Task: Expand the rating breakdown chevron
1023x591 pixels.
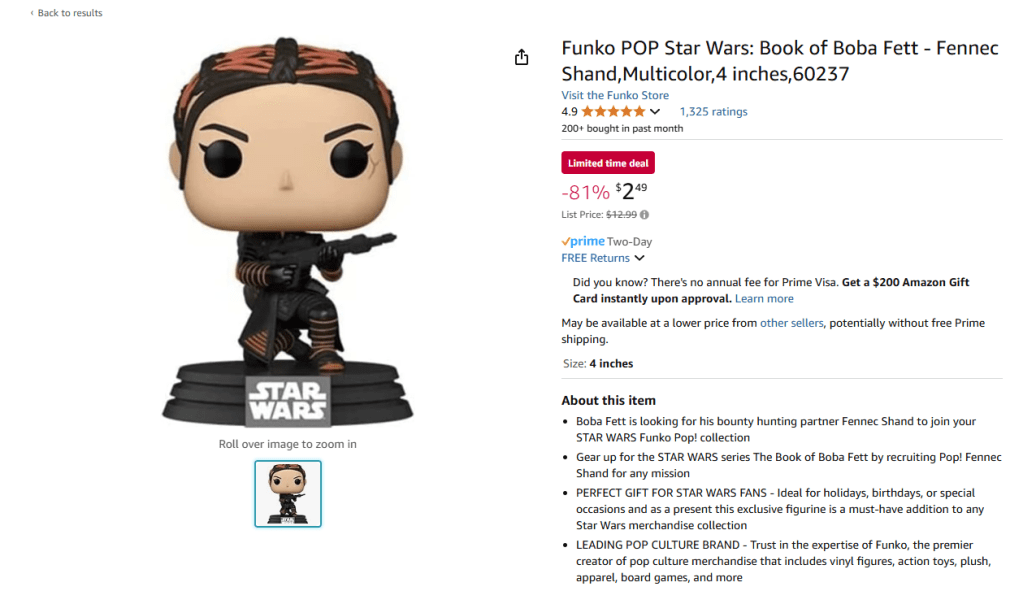Action: tap(655, 112)
